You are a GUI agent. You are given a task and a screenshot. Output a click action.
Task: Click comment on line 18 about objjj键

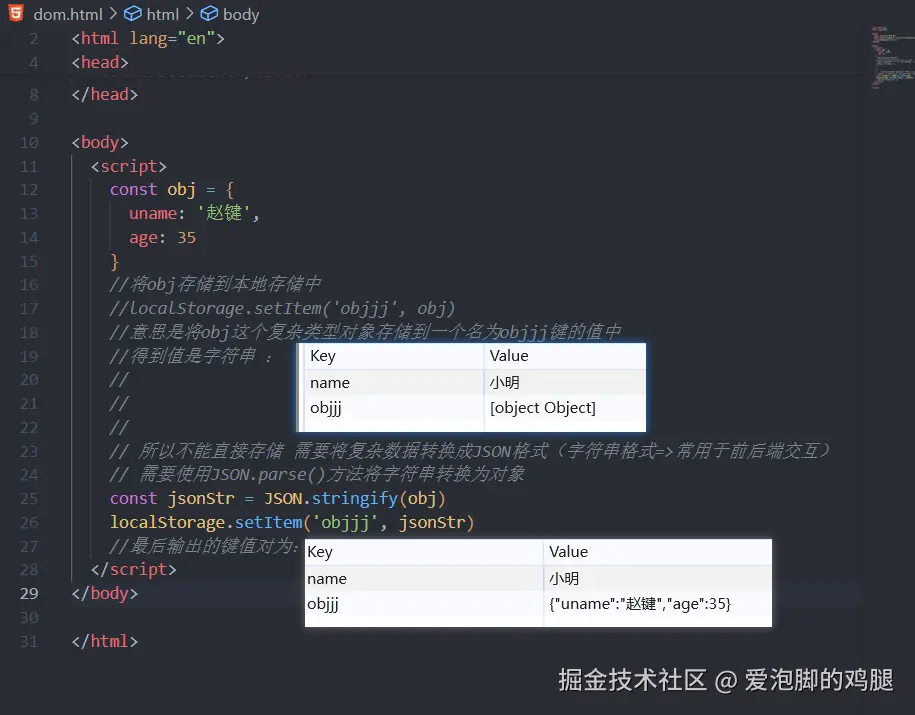pyautogui.click(x=366, y=332)
